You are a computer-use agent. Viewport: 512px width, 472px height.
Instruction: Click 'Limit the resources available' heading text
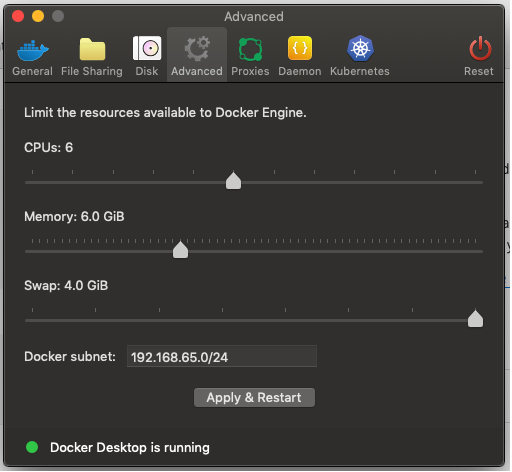[165, 113]
